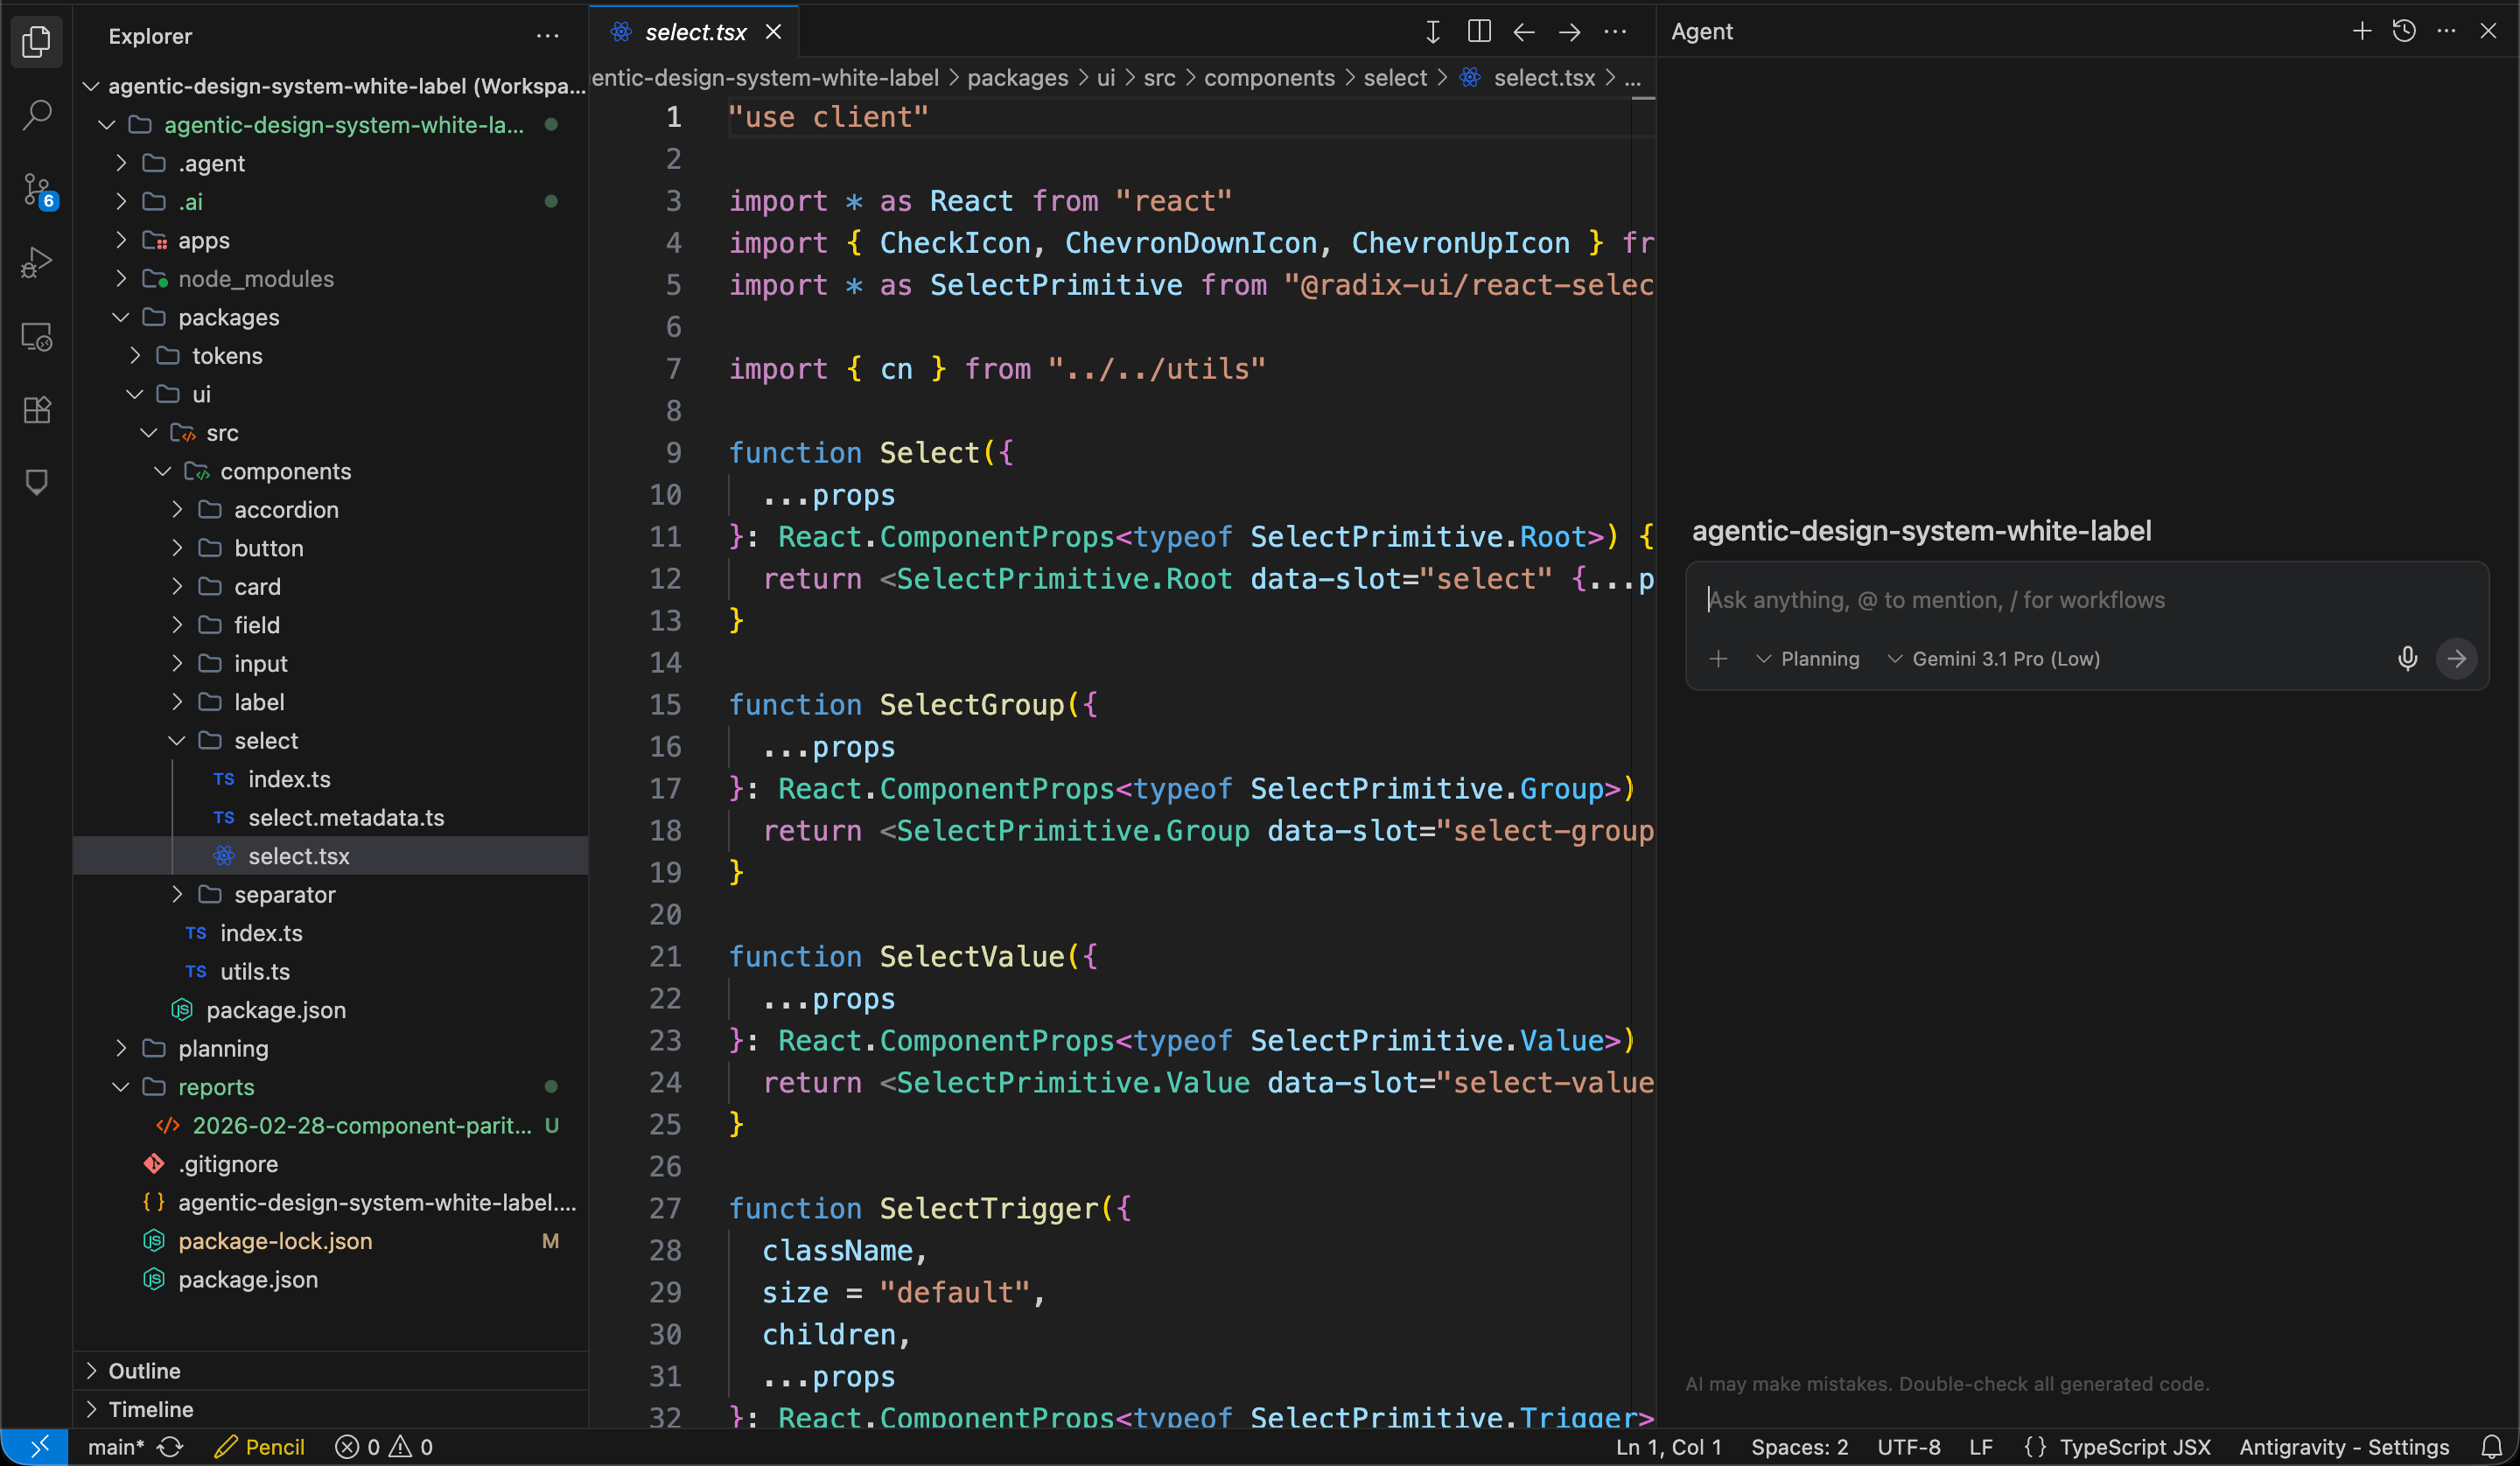Open the Gemini 3.1 Pro model dropdown

(1994, 658)
